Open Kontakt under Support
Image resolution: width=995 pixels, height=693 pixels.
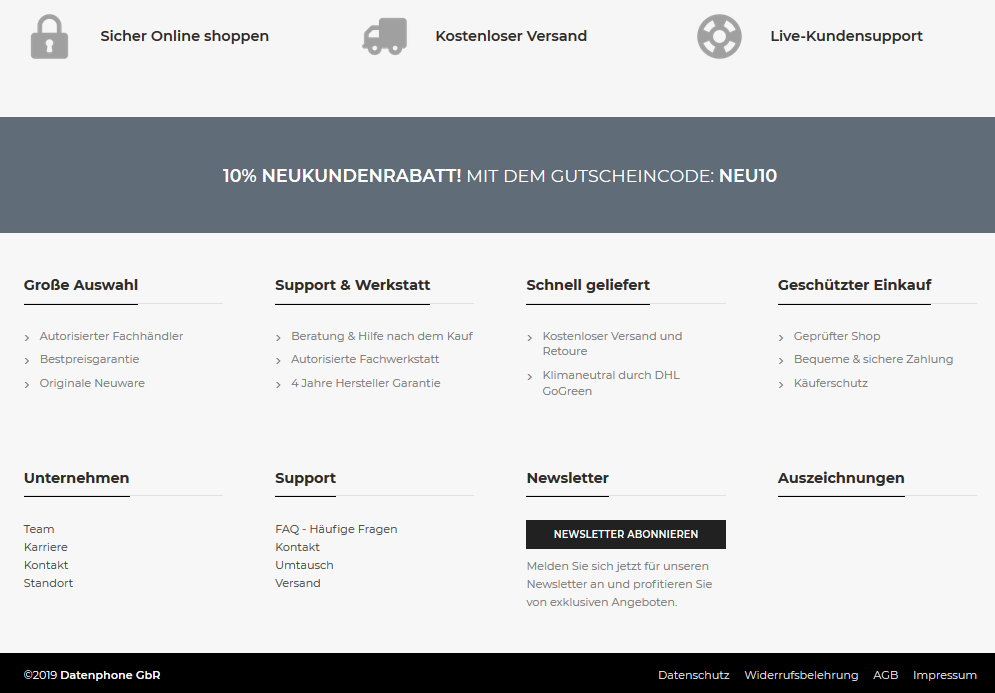click(297, 547)
